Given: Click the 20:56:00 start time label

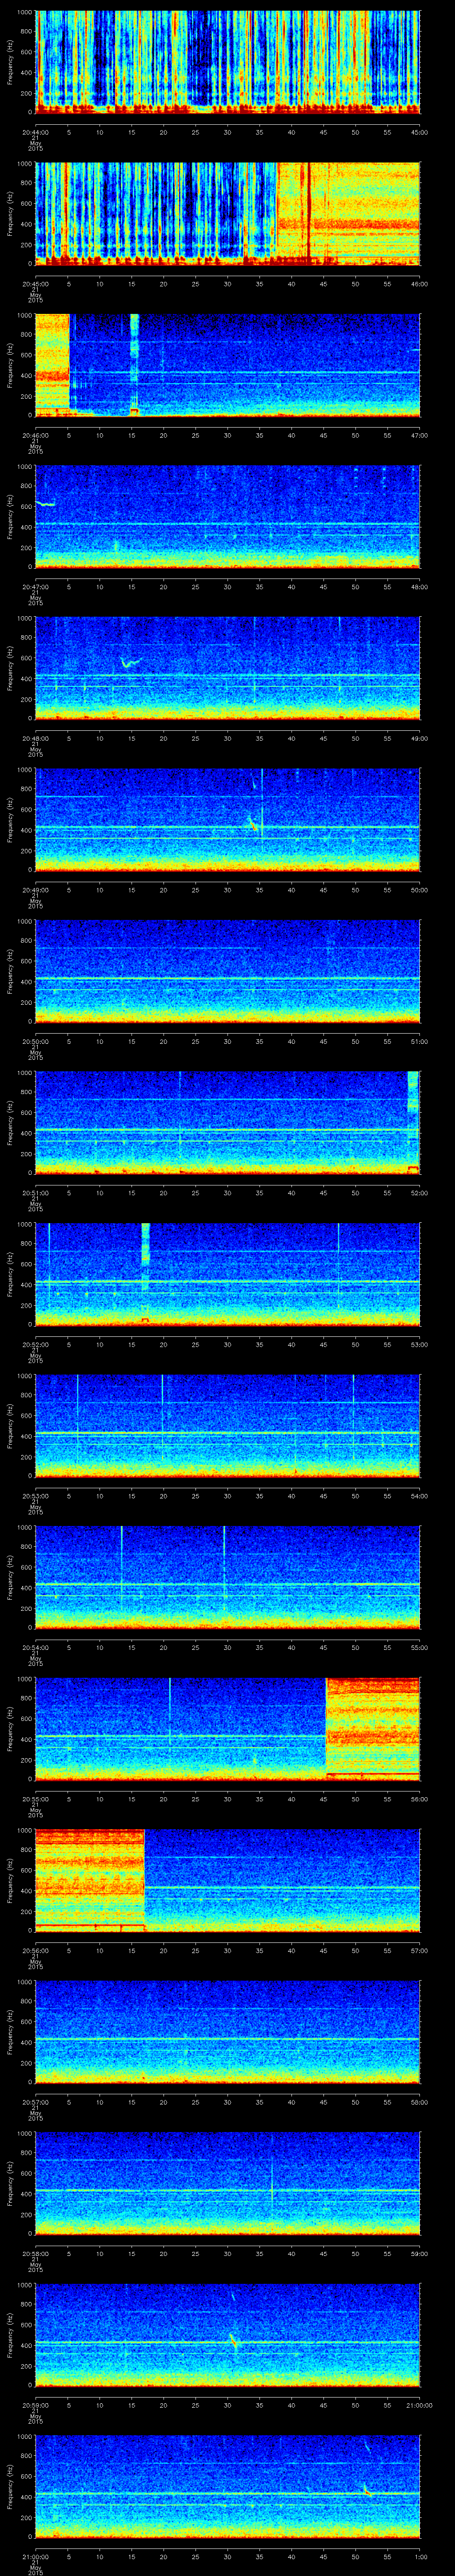Looking at the screenshot, I should 36,1951.
